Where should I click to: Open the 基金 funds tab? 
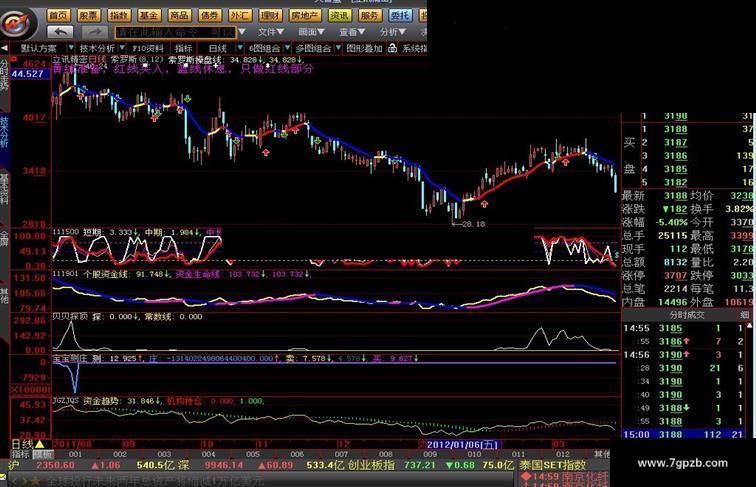(x=148, y=15)
